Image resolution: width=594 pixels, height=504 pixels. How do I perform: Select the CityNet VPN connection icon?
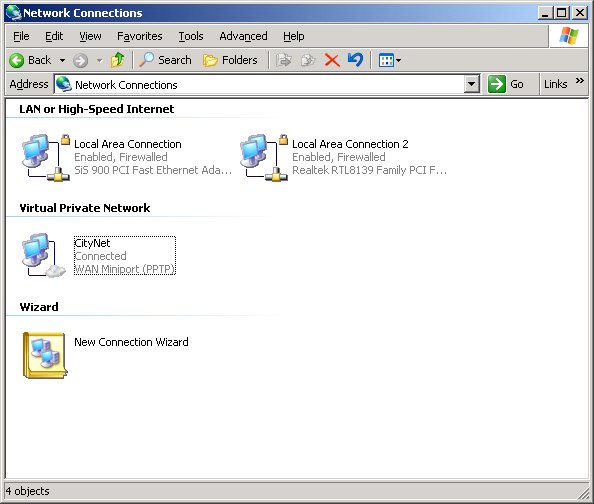pos(44,255)
